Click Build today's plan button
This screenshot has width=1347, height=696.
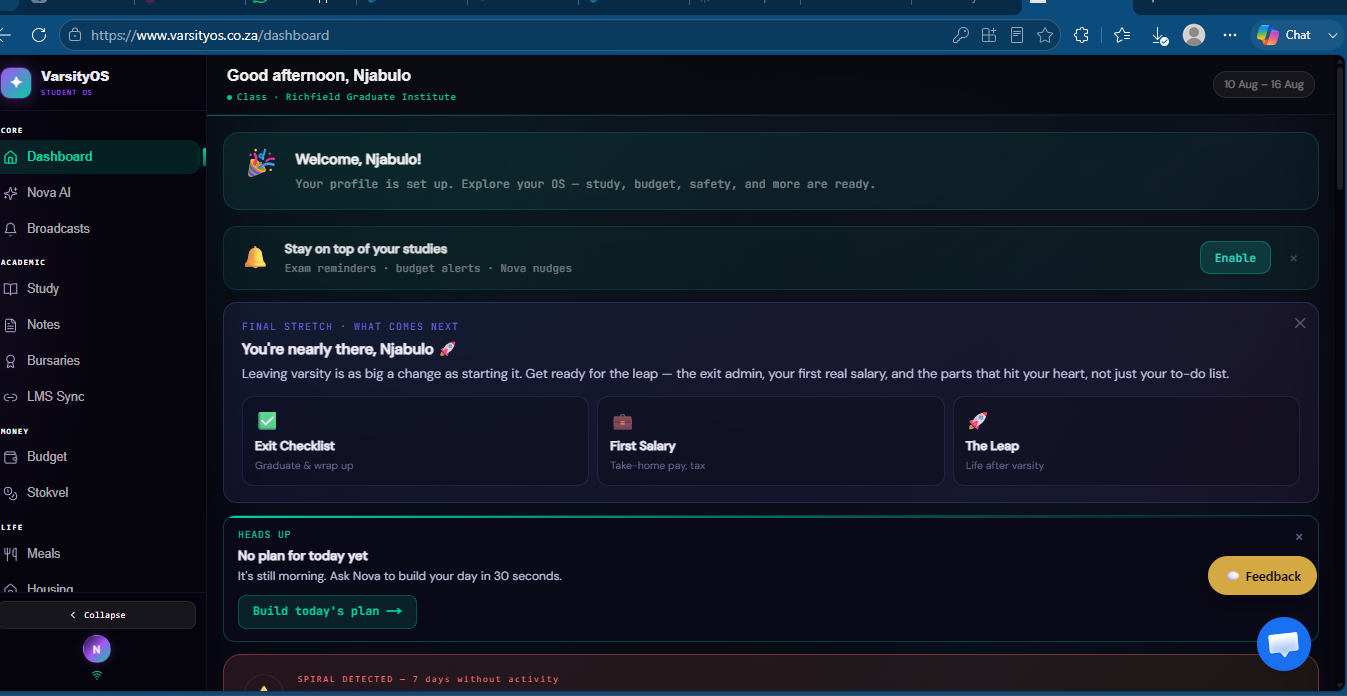[x=327, y=612]
